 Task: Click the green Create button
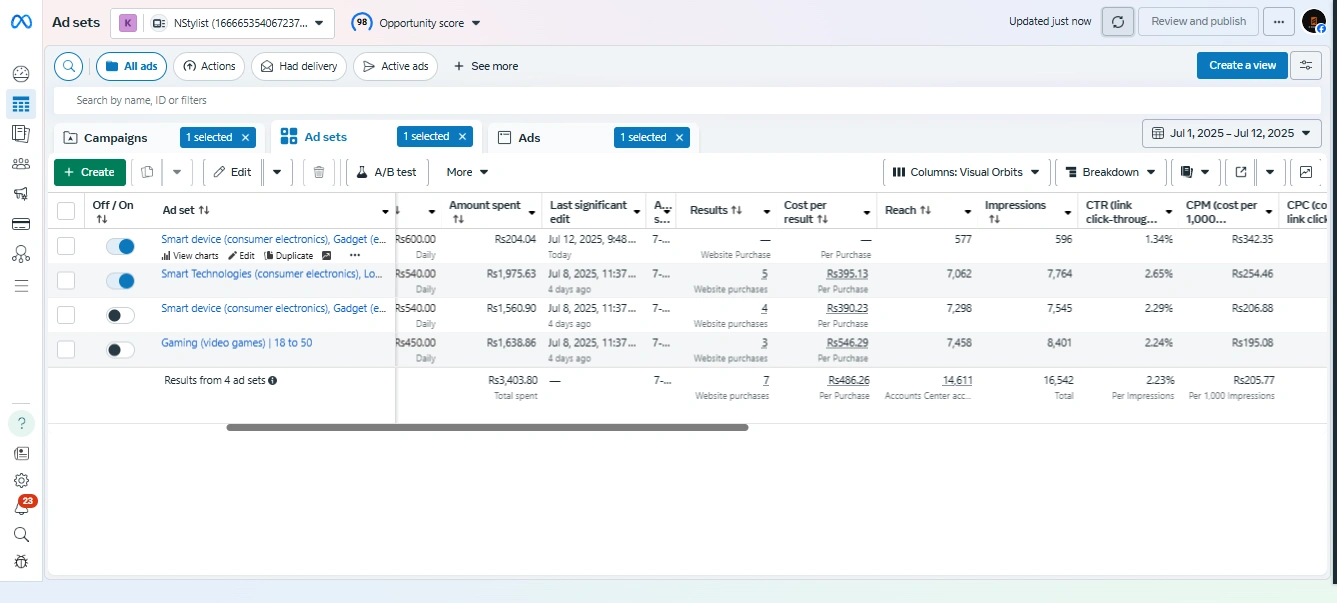[90, 172]
